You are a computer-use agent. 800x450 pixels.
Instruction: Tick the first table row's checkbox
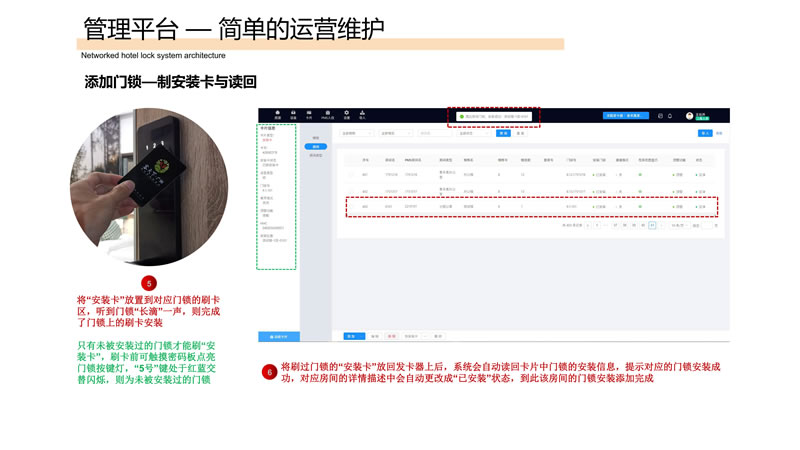(351, 174)
